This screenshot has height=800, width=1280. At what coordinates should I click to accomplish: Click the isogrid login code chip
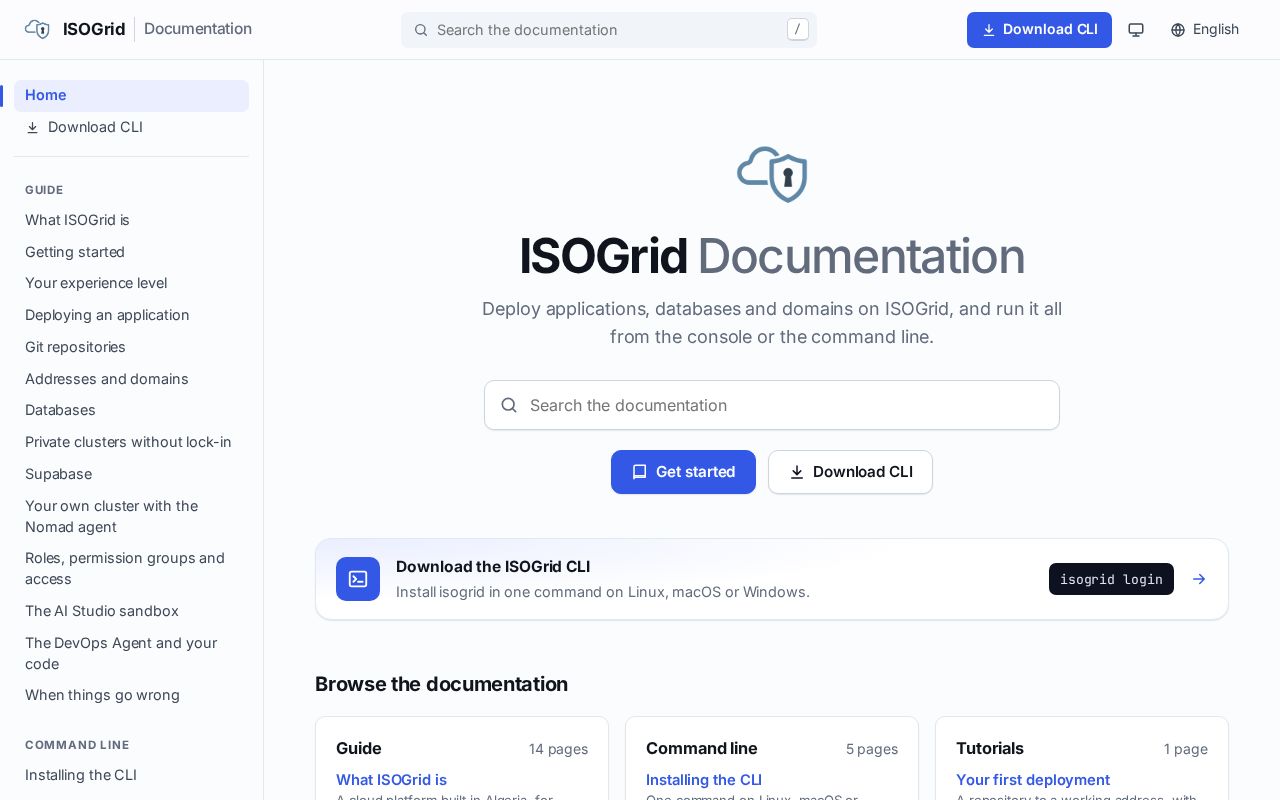point(1111,579)
